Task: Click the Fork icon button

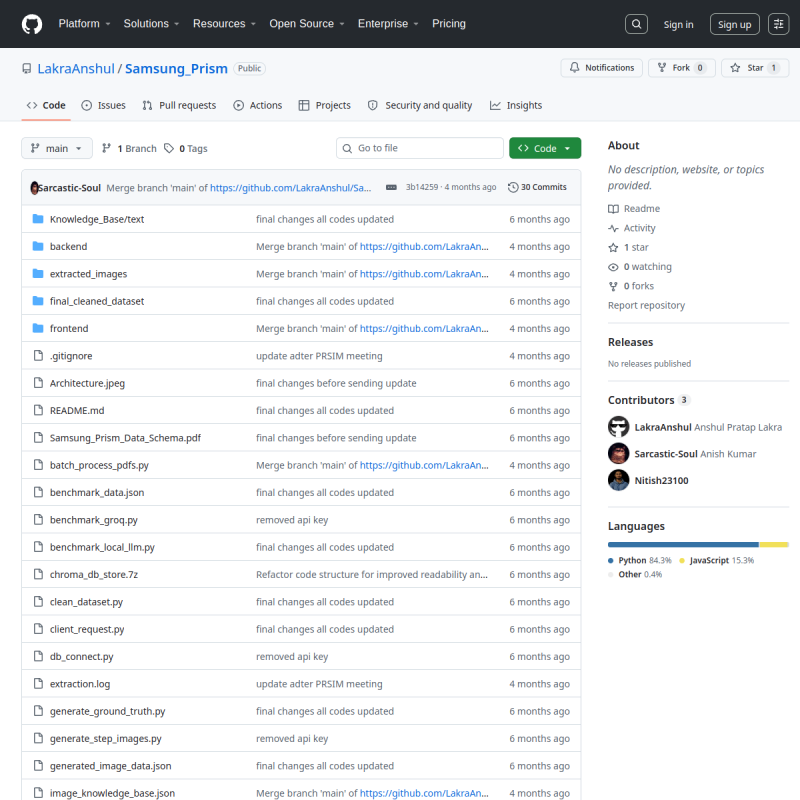Action: (682, 68)
